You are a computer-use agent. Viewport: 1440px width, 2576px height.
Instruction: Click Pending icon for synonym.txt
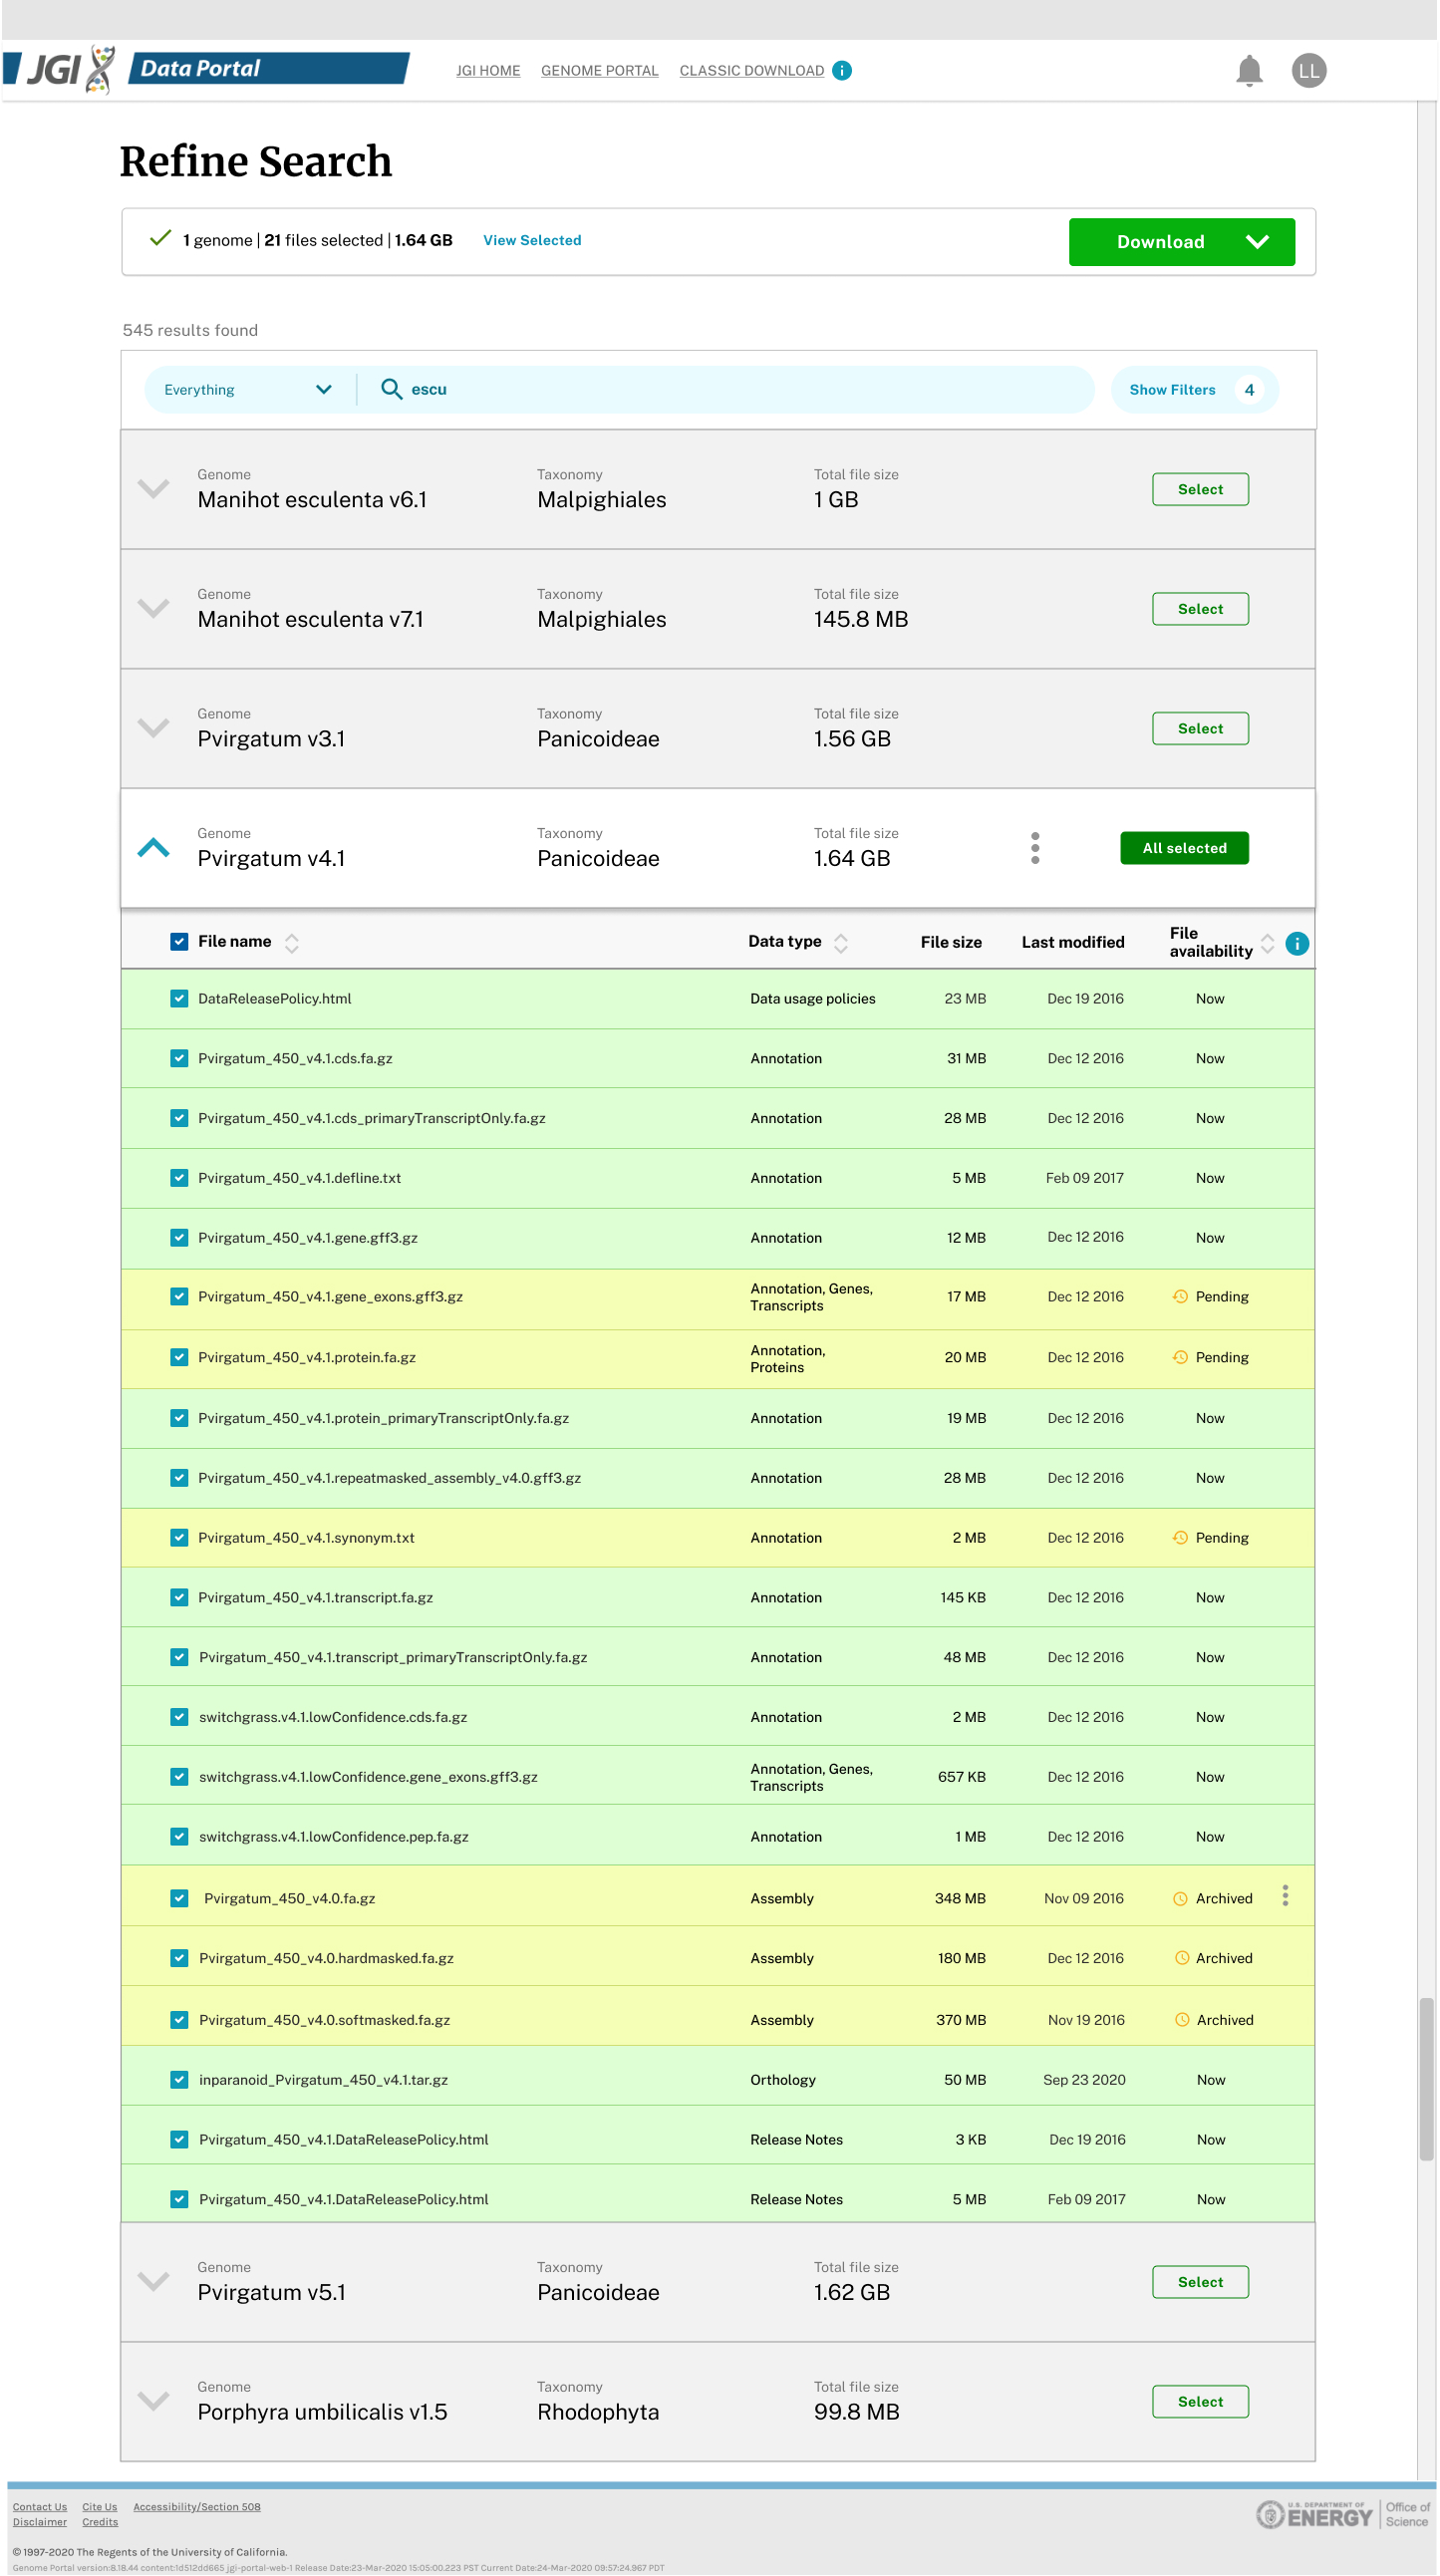coord(1181,1537)
